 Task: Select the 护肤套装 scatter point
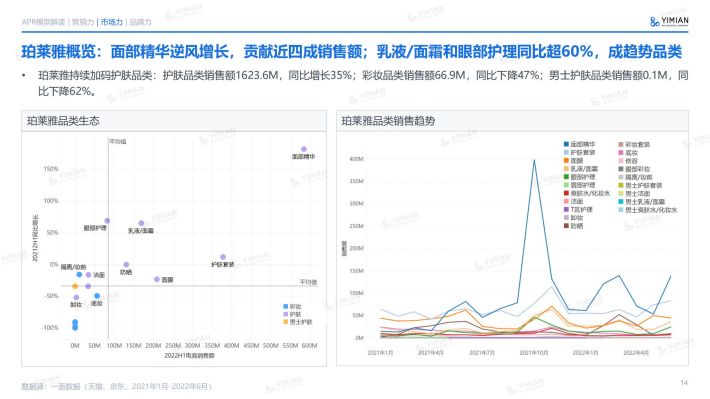click(x=223, y=257)
